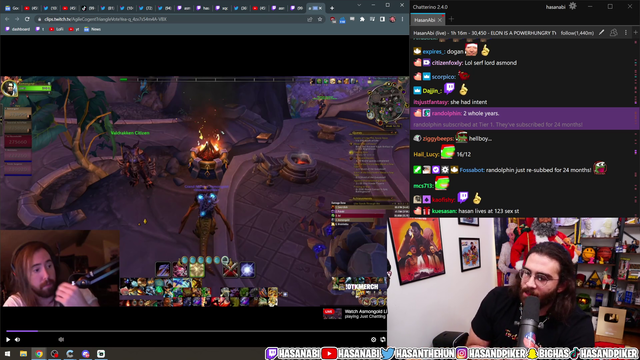640x360 pixels.
Task: Toggle clip fullscreen mode
Action: point(382,339)
